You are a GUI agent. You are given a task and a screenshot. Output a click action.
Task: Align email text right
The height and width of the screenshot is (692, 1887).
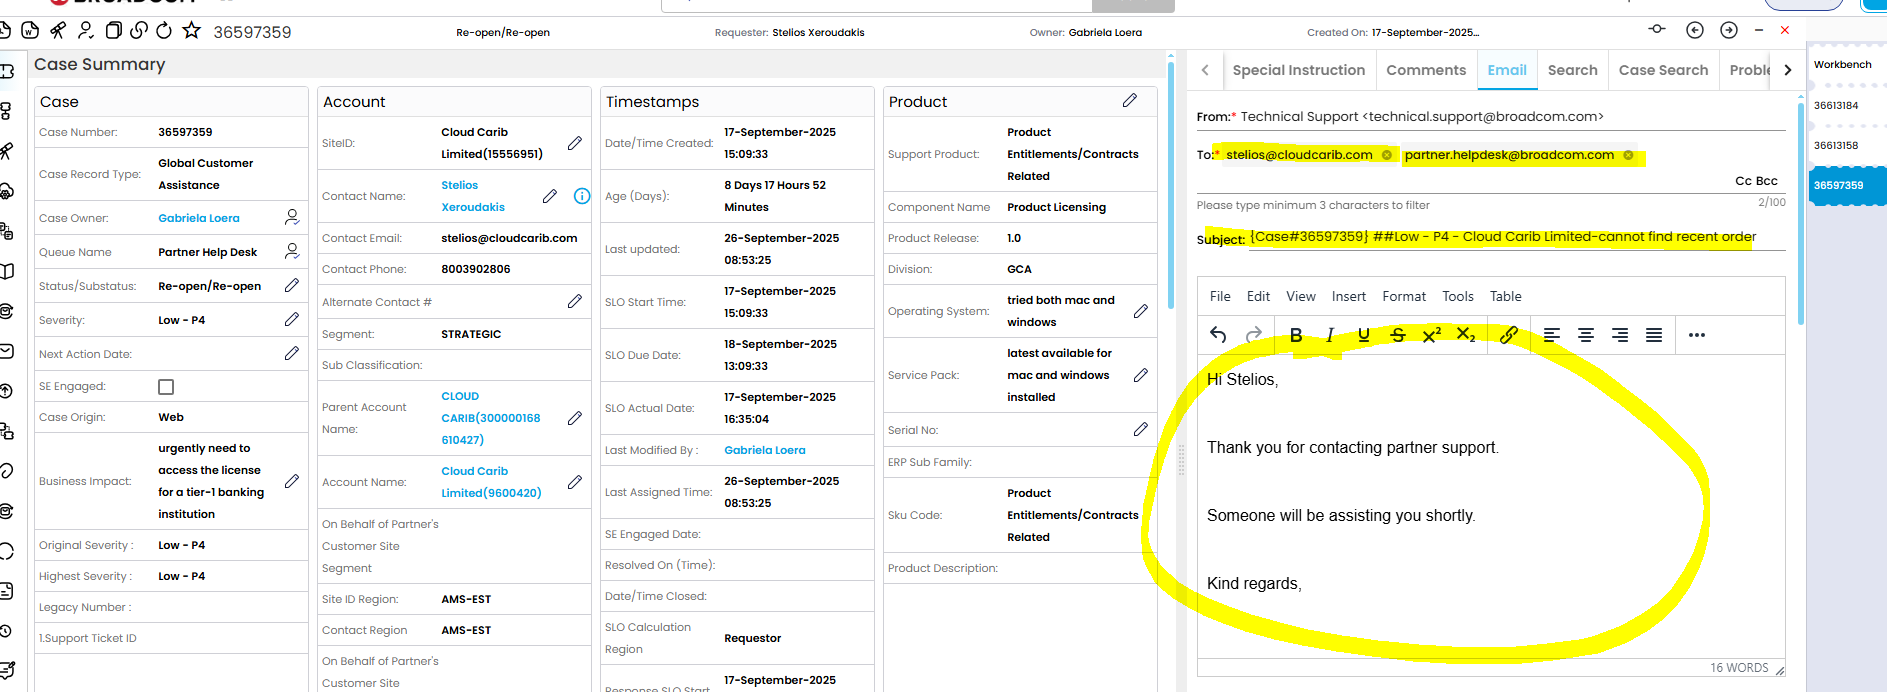coord(1620,335)
